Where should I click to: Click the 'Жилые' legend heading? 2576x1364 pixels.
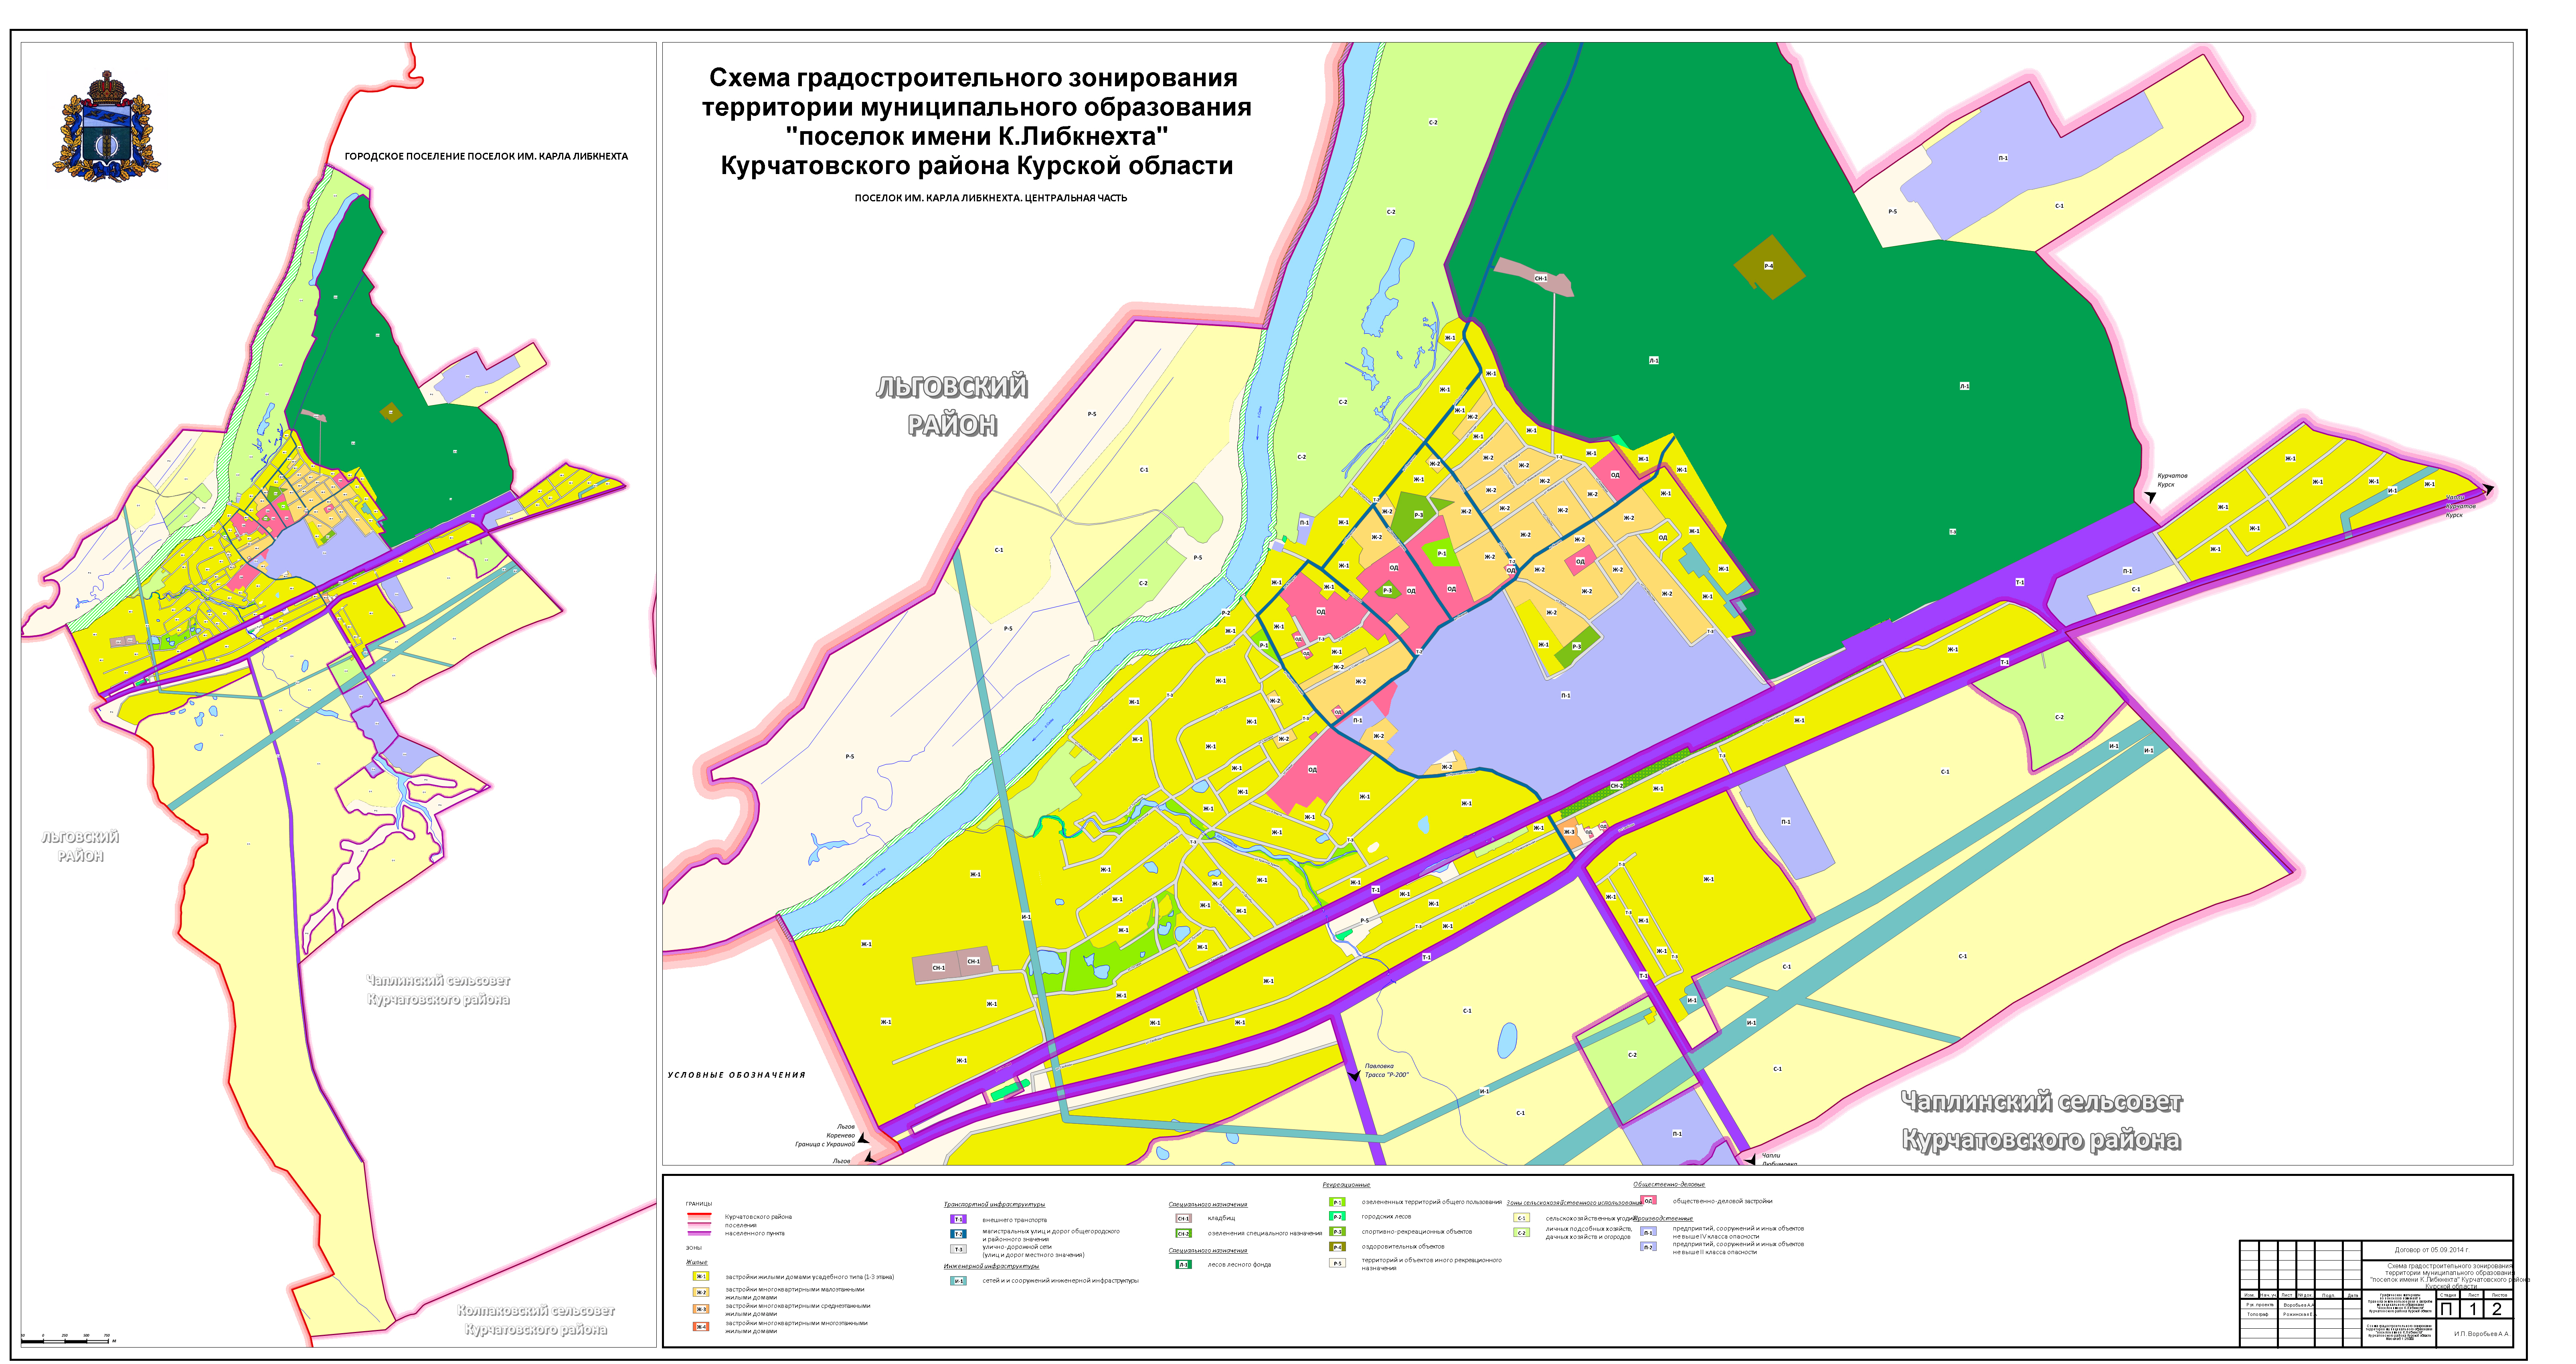pos(696,1262)
